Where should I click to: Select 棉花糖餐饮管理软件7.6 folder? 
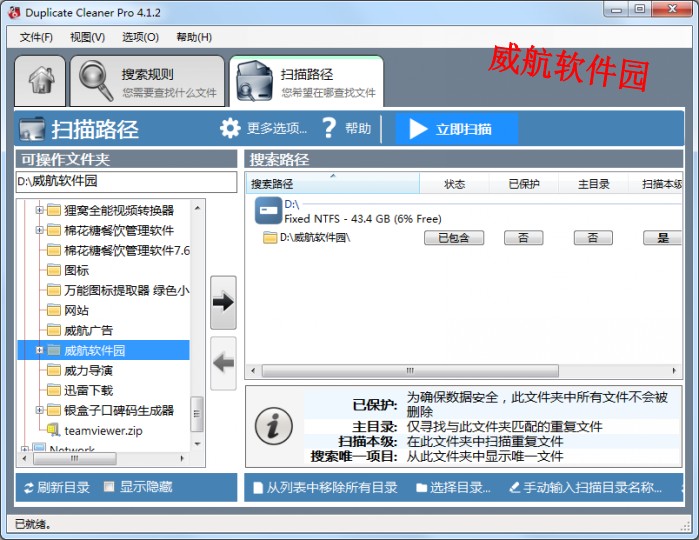coord(127,250)
